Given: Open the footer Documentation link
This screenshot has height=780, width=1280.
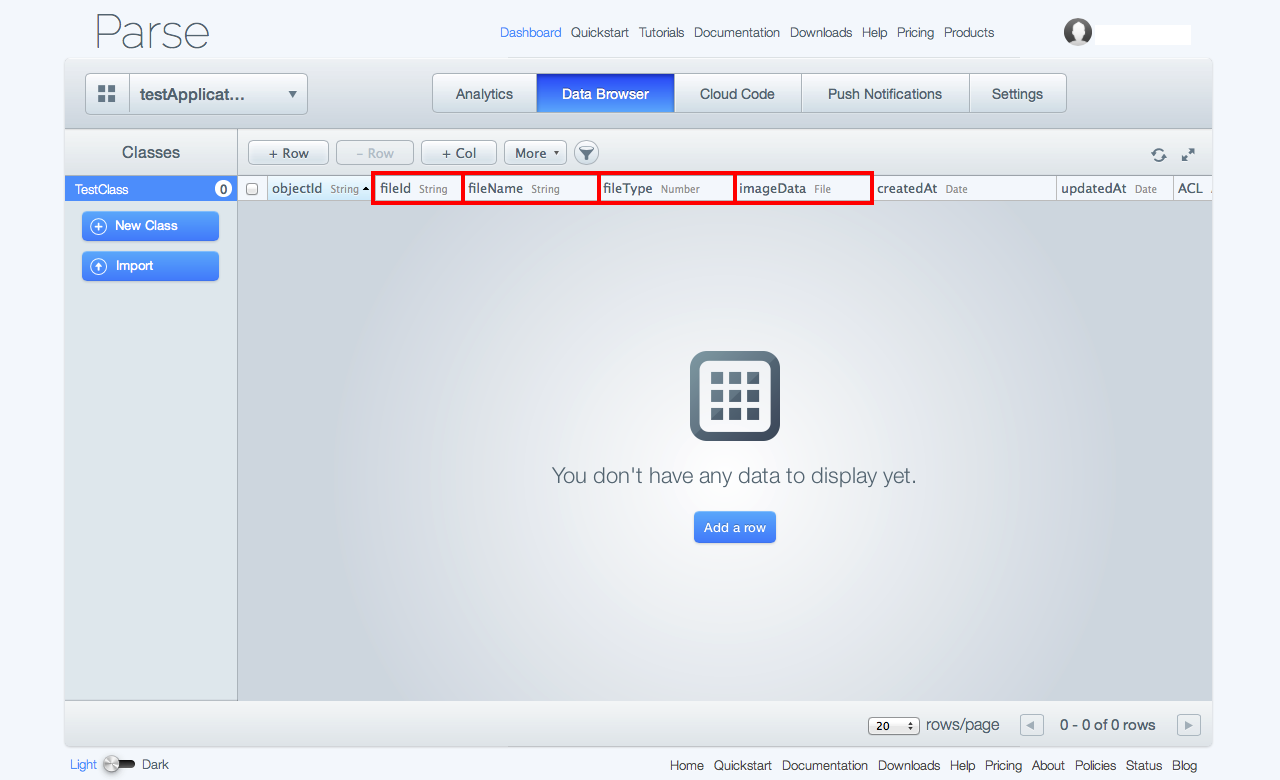Looking at the screenshot, I should pyautogui.click(x=825, y=765).
